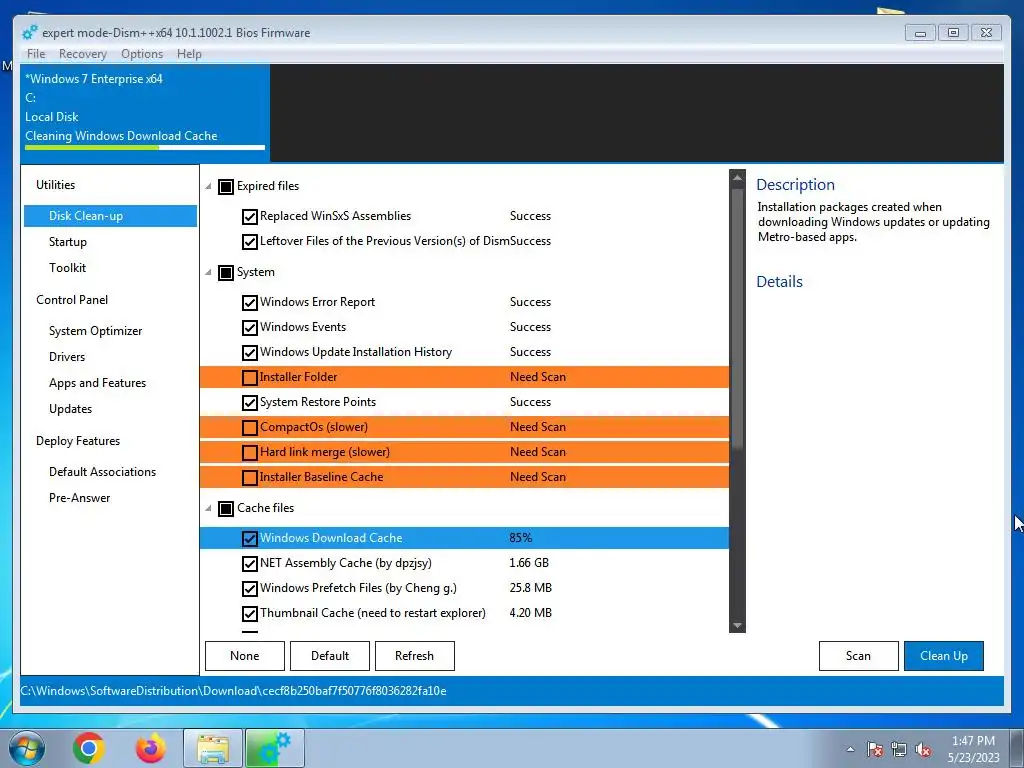The height and width of the screenshot is (768, 1024).
Task: Open the network tray icon
Action: click(899, 749)
